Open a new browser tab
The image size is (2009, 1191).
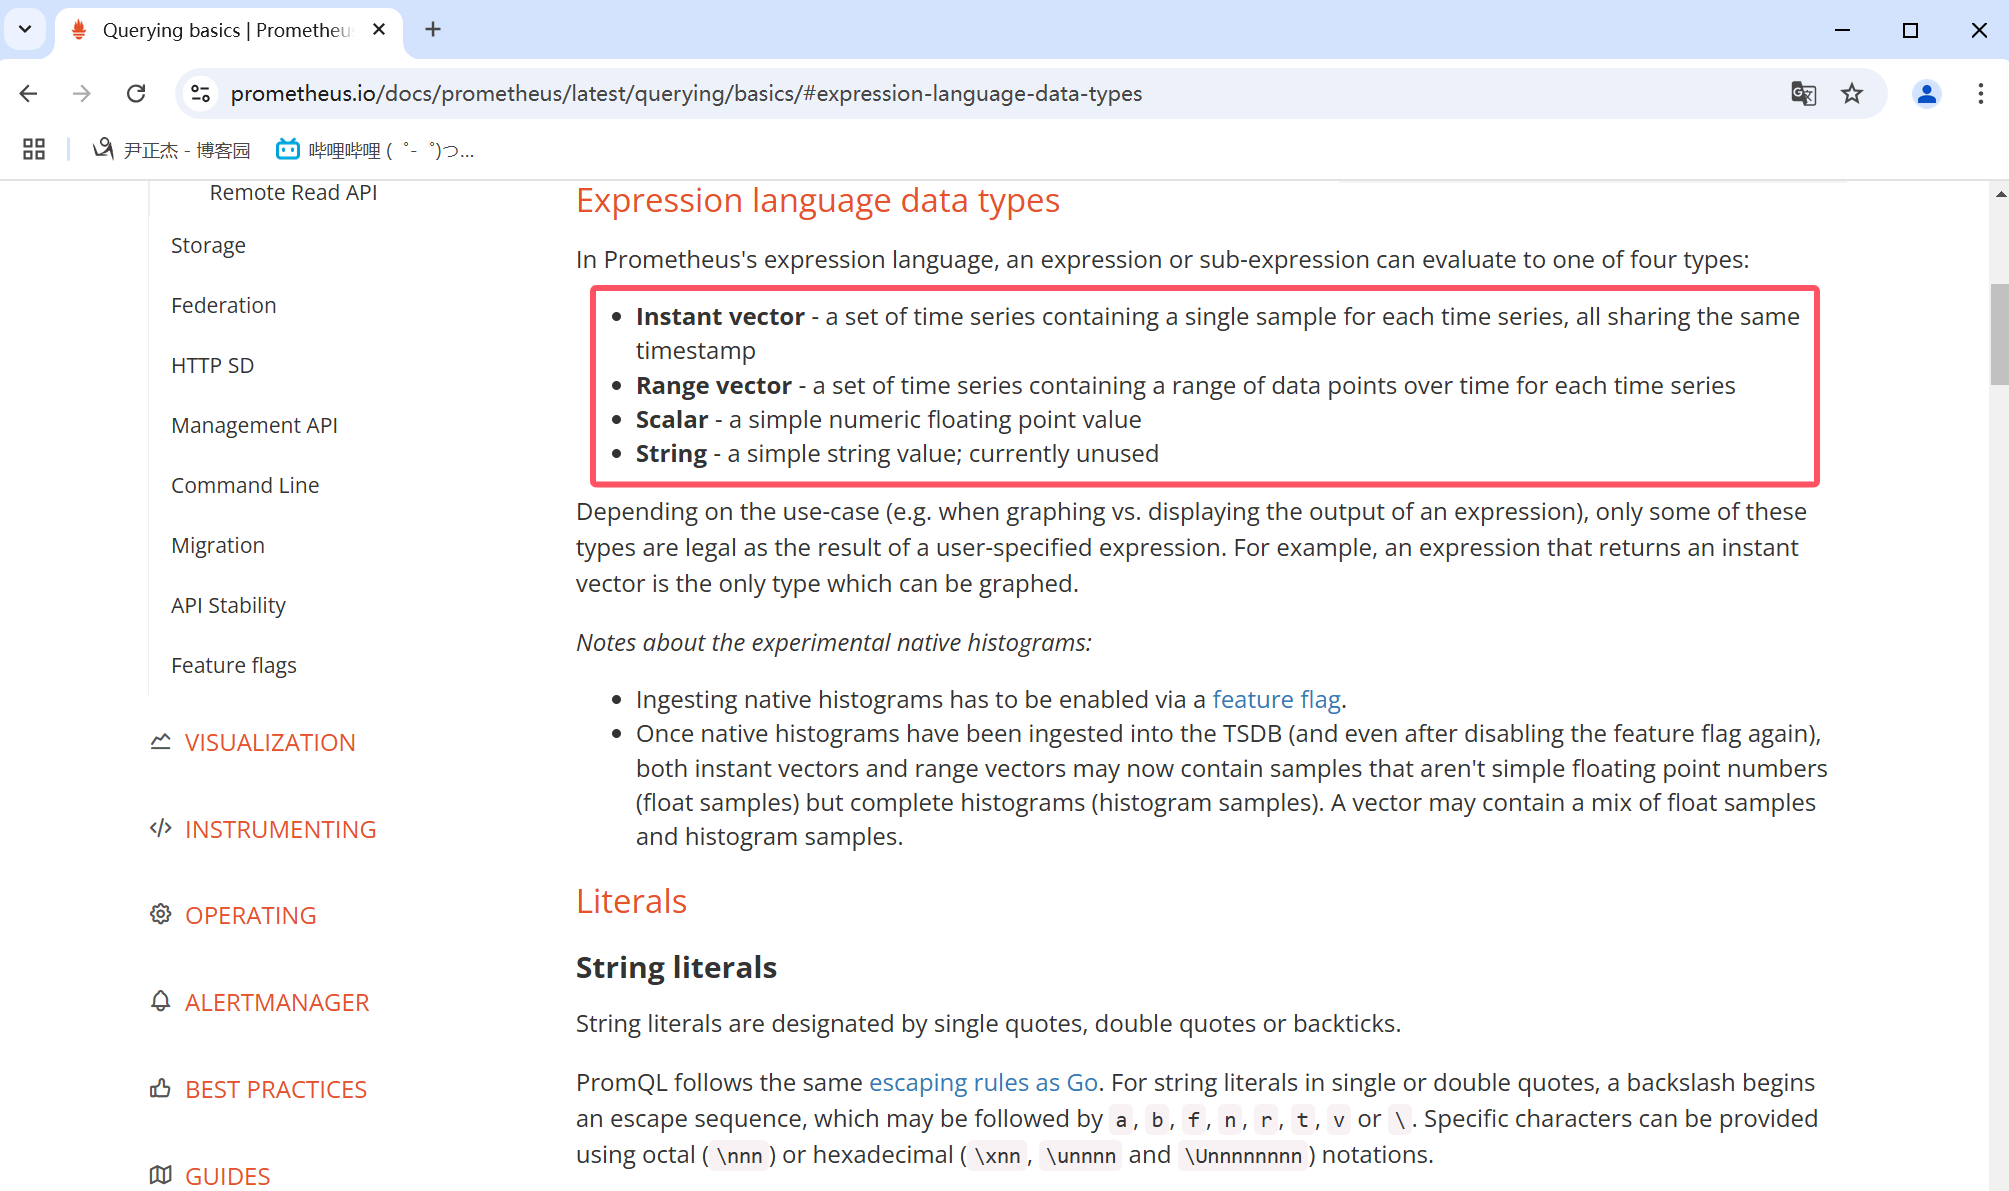click(x=433, y=29)
